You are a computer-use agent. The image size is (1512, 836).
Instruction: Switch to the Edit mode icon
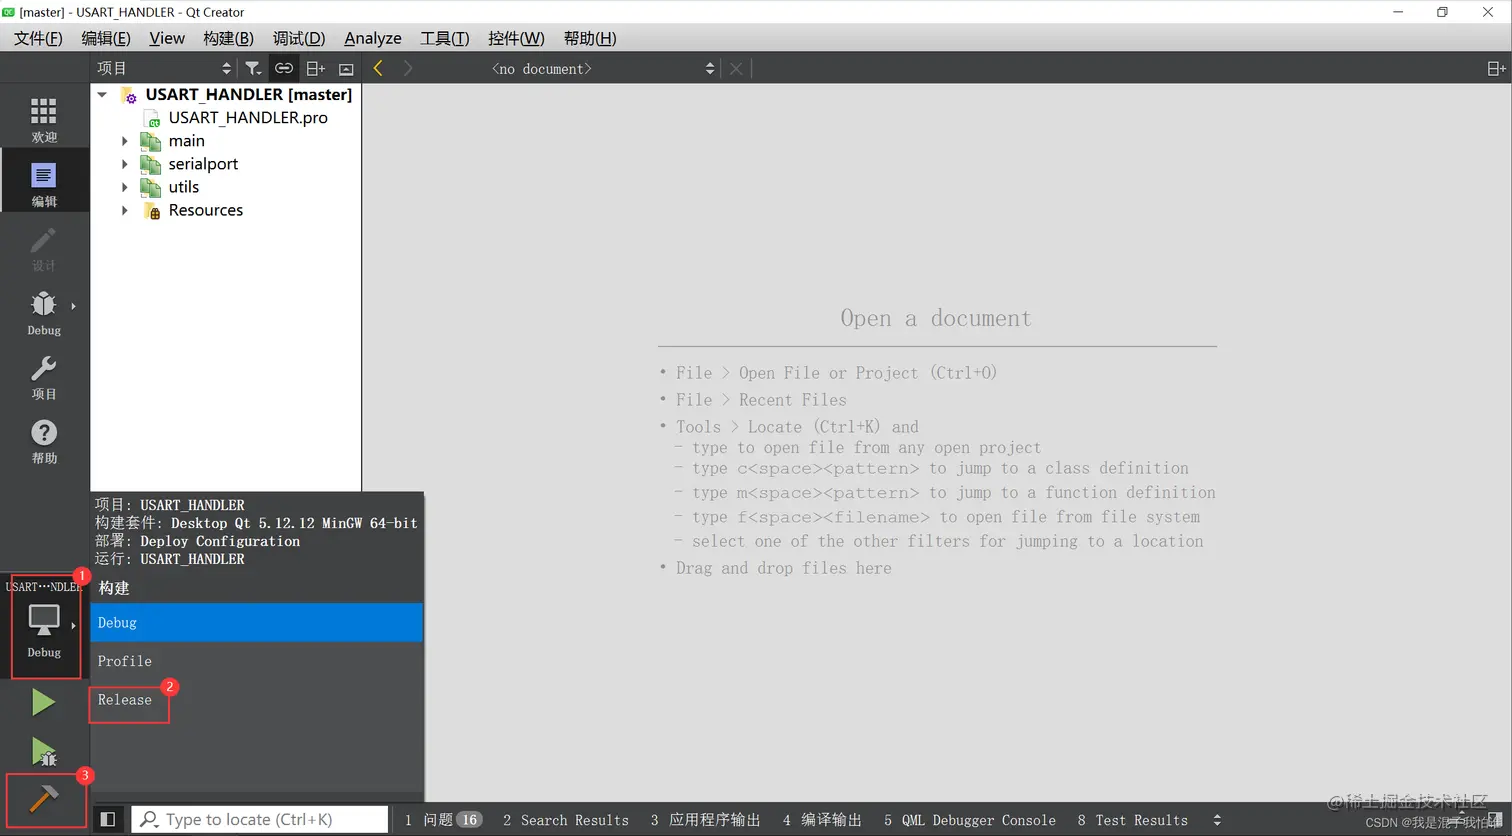[x=44, y=183]
